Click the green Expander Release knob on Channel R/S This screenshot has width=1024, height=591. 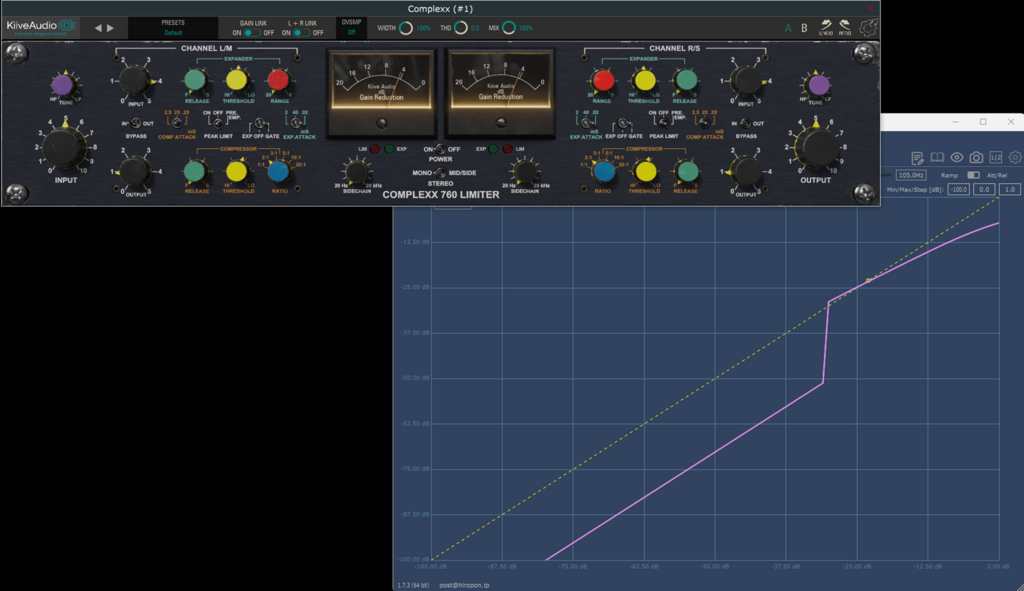686,80
